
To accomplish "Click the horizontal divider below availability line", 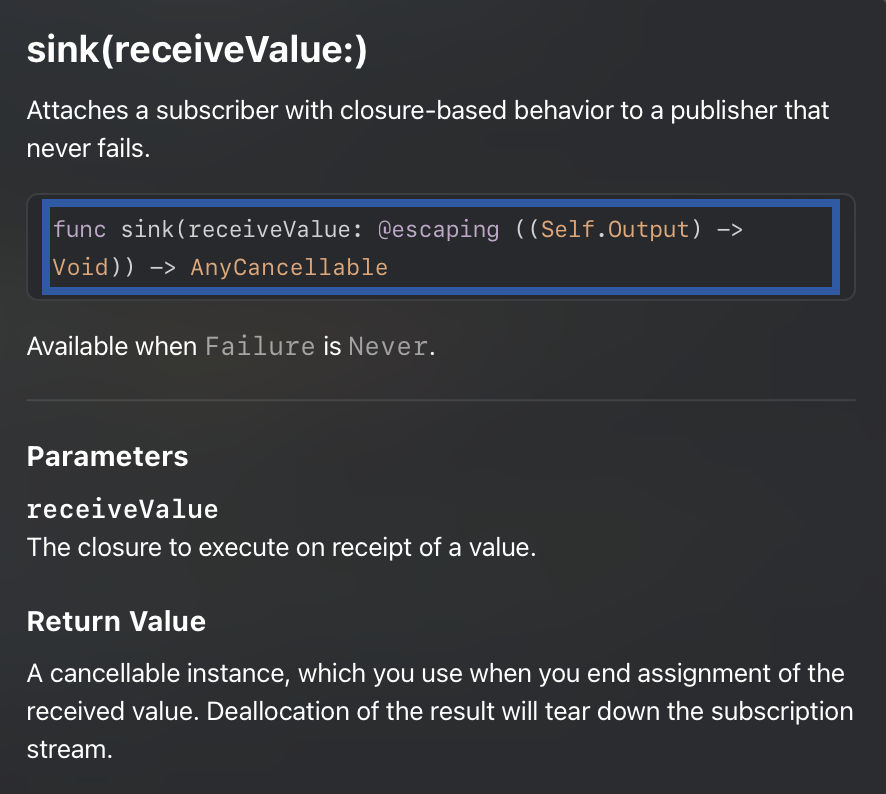I will click(441, 400).
